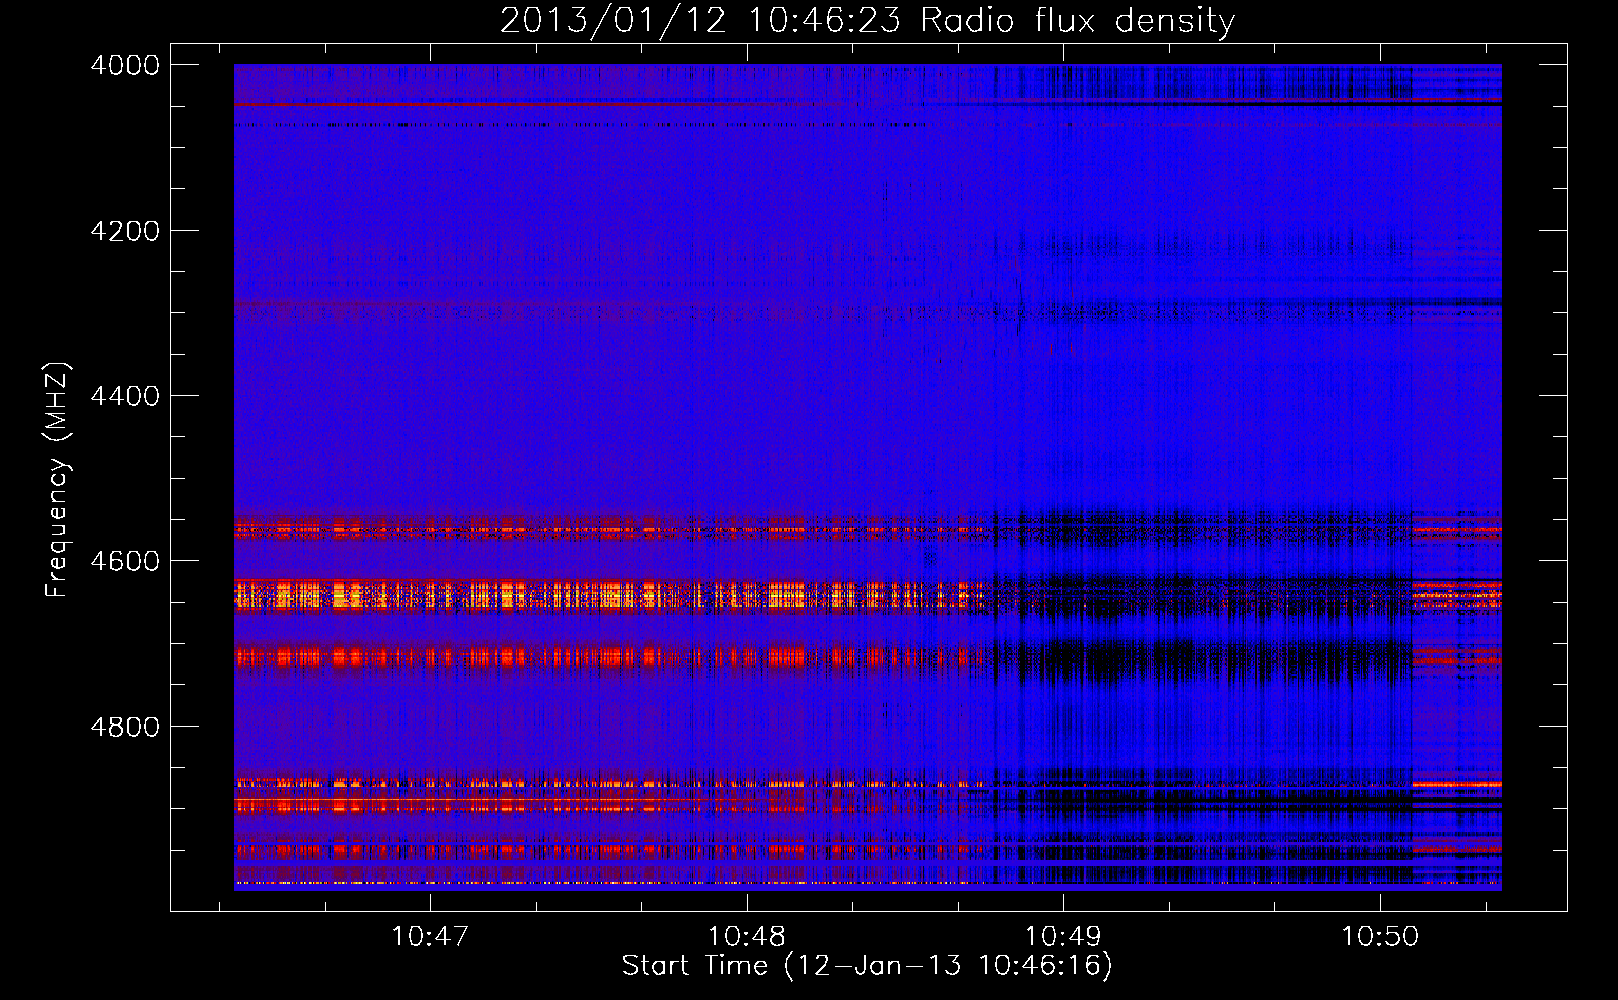Click the 10:49 time axis label
This screenshot has height=1000, width=1618.
(x=1063, y=936)
